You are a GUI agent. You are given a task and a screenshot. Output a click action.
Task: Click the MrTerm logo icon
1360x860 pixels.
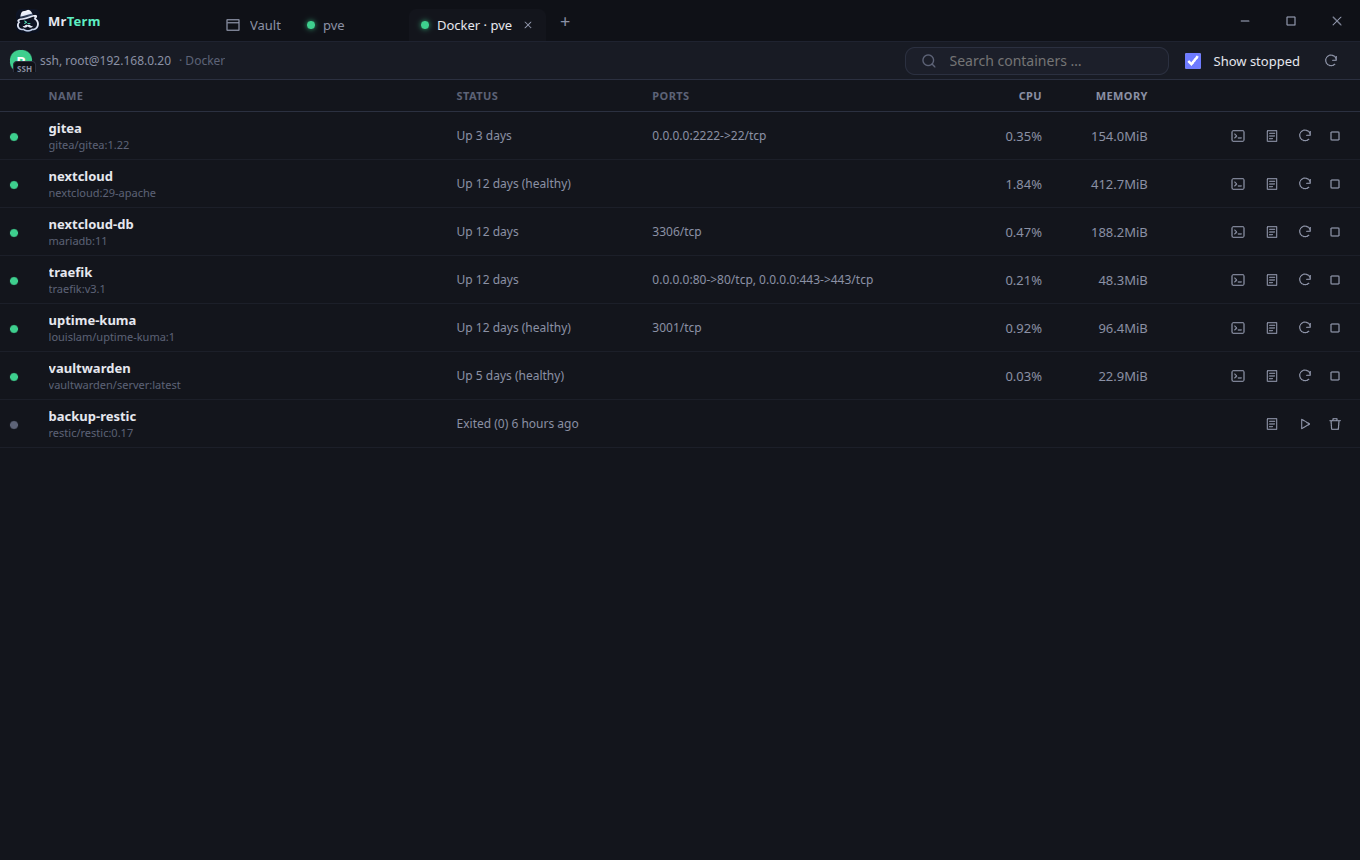tap(28, 21)
